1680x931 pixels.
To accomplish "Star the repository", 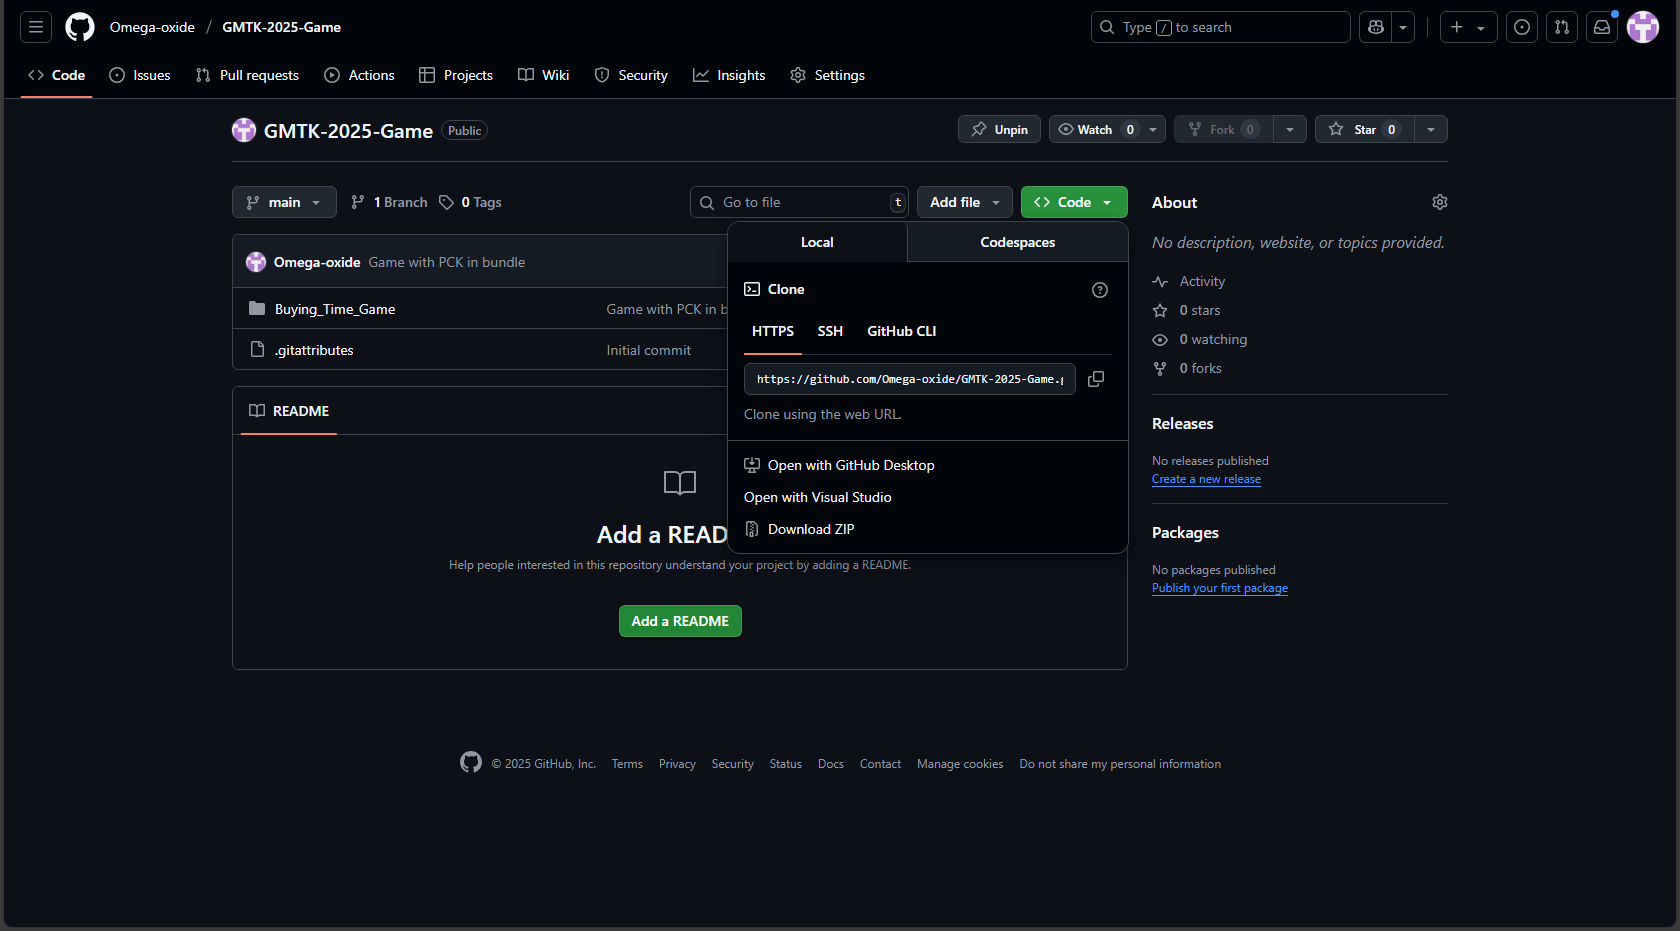I will (1365, 129).
